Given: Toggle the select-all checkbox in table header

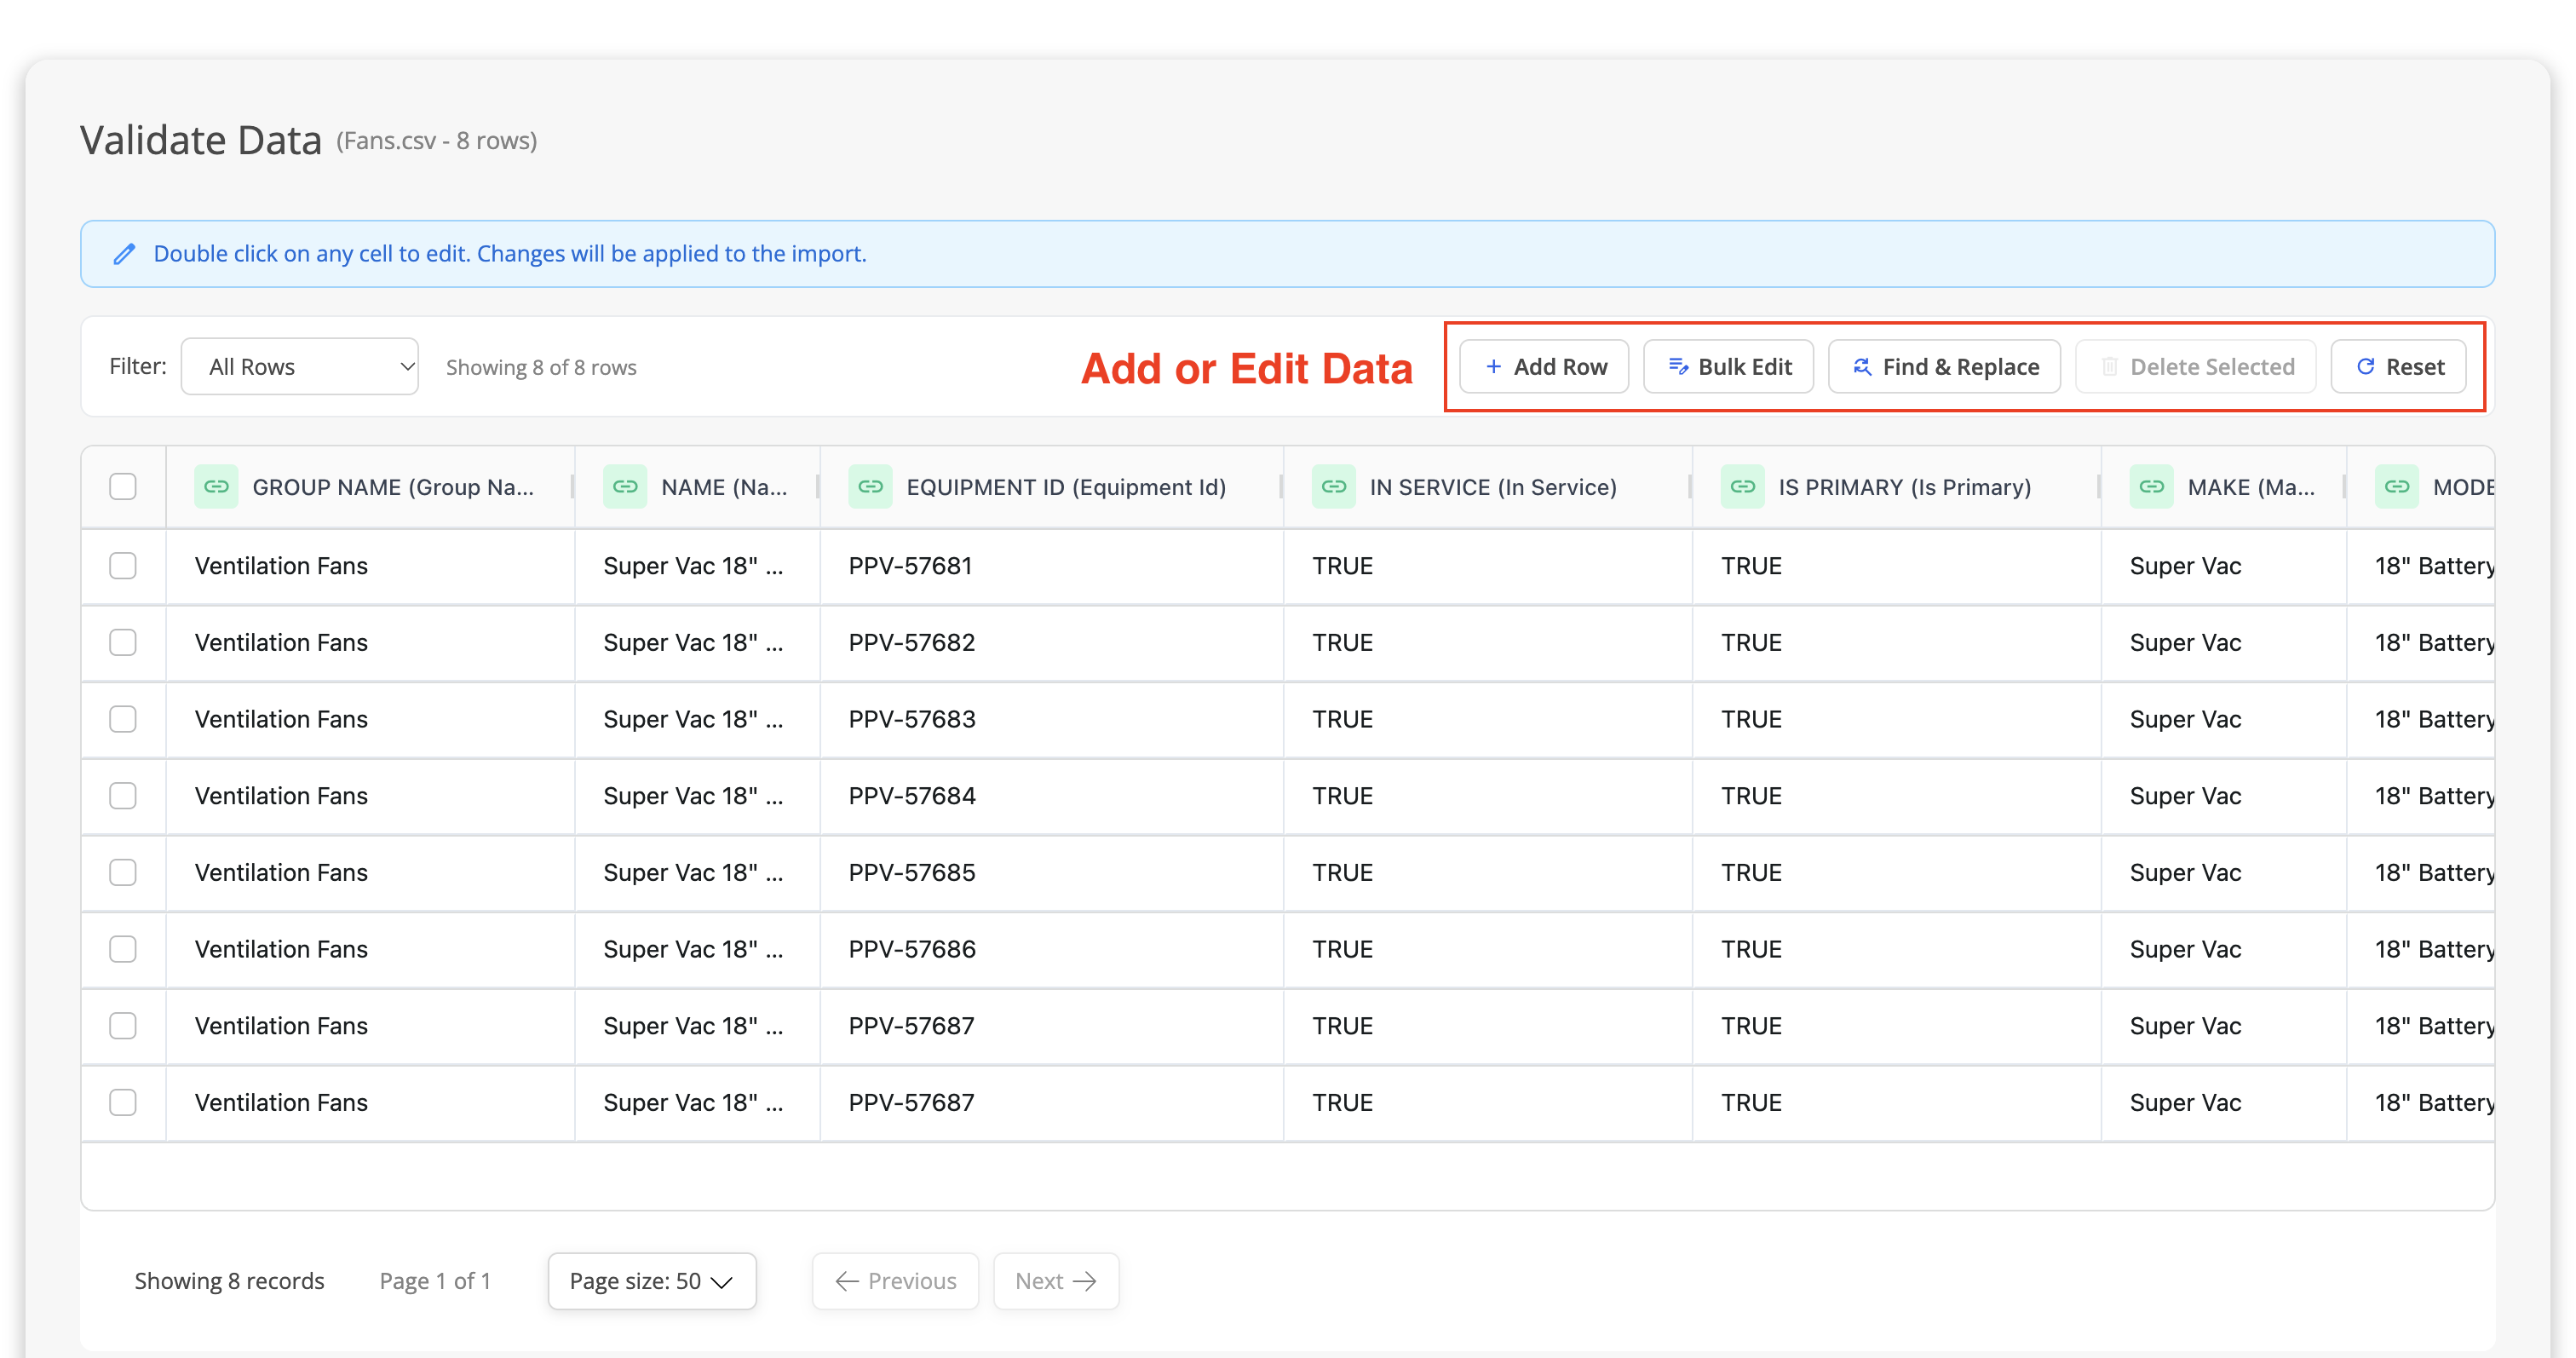Looking at the screenshot, I should click(x=123, y=487).
